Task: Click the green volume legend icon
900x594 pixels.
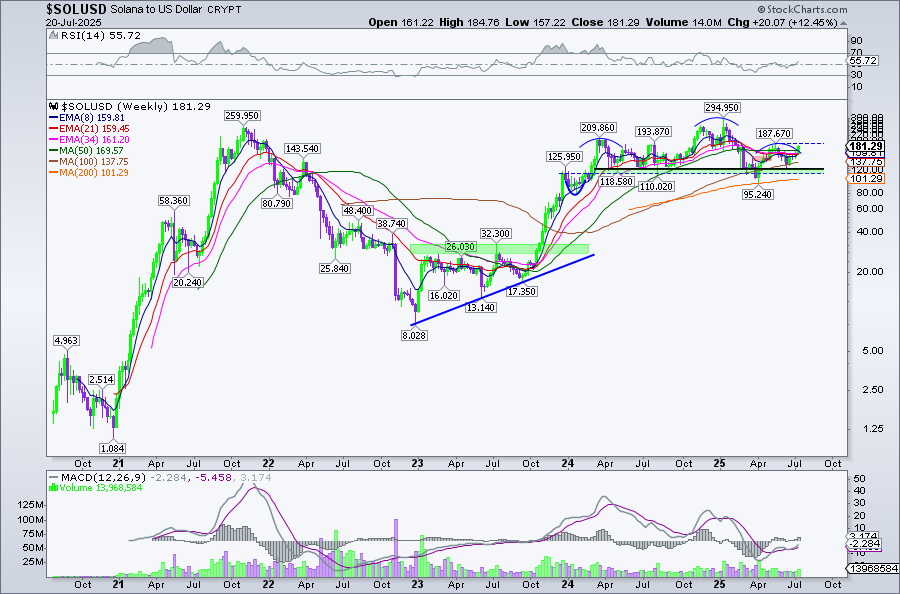Action: 53,488
